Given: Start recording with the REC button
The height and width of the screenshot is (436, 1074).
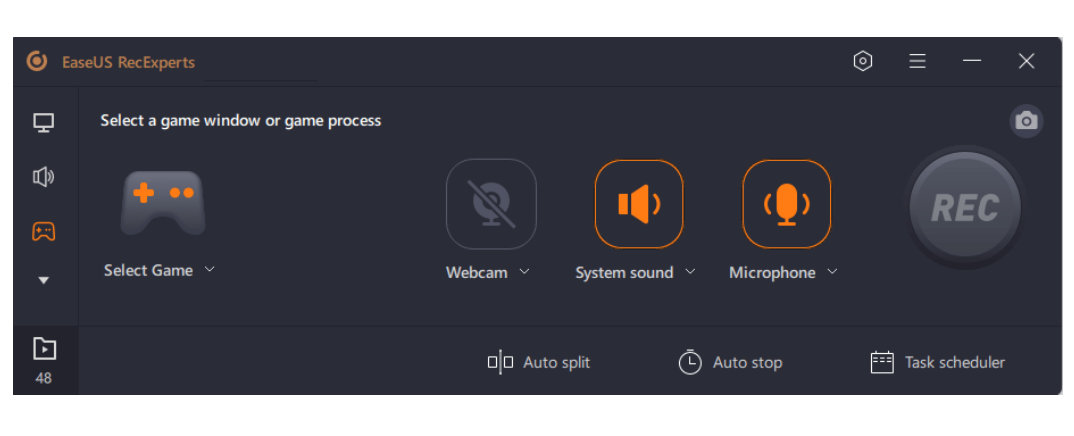Looking at the screenshot, I should 965,208.
